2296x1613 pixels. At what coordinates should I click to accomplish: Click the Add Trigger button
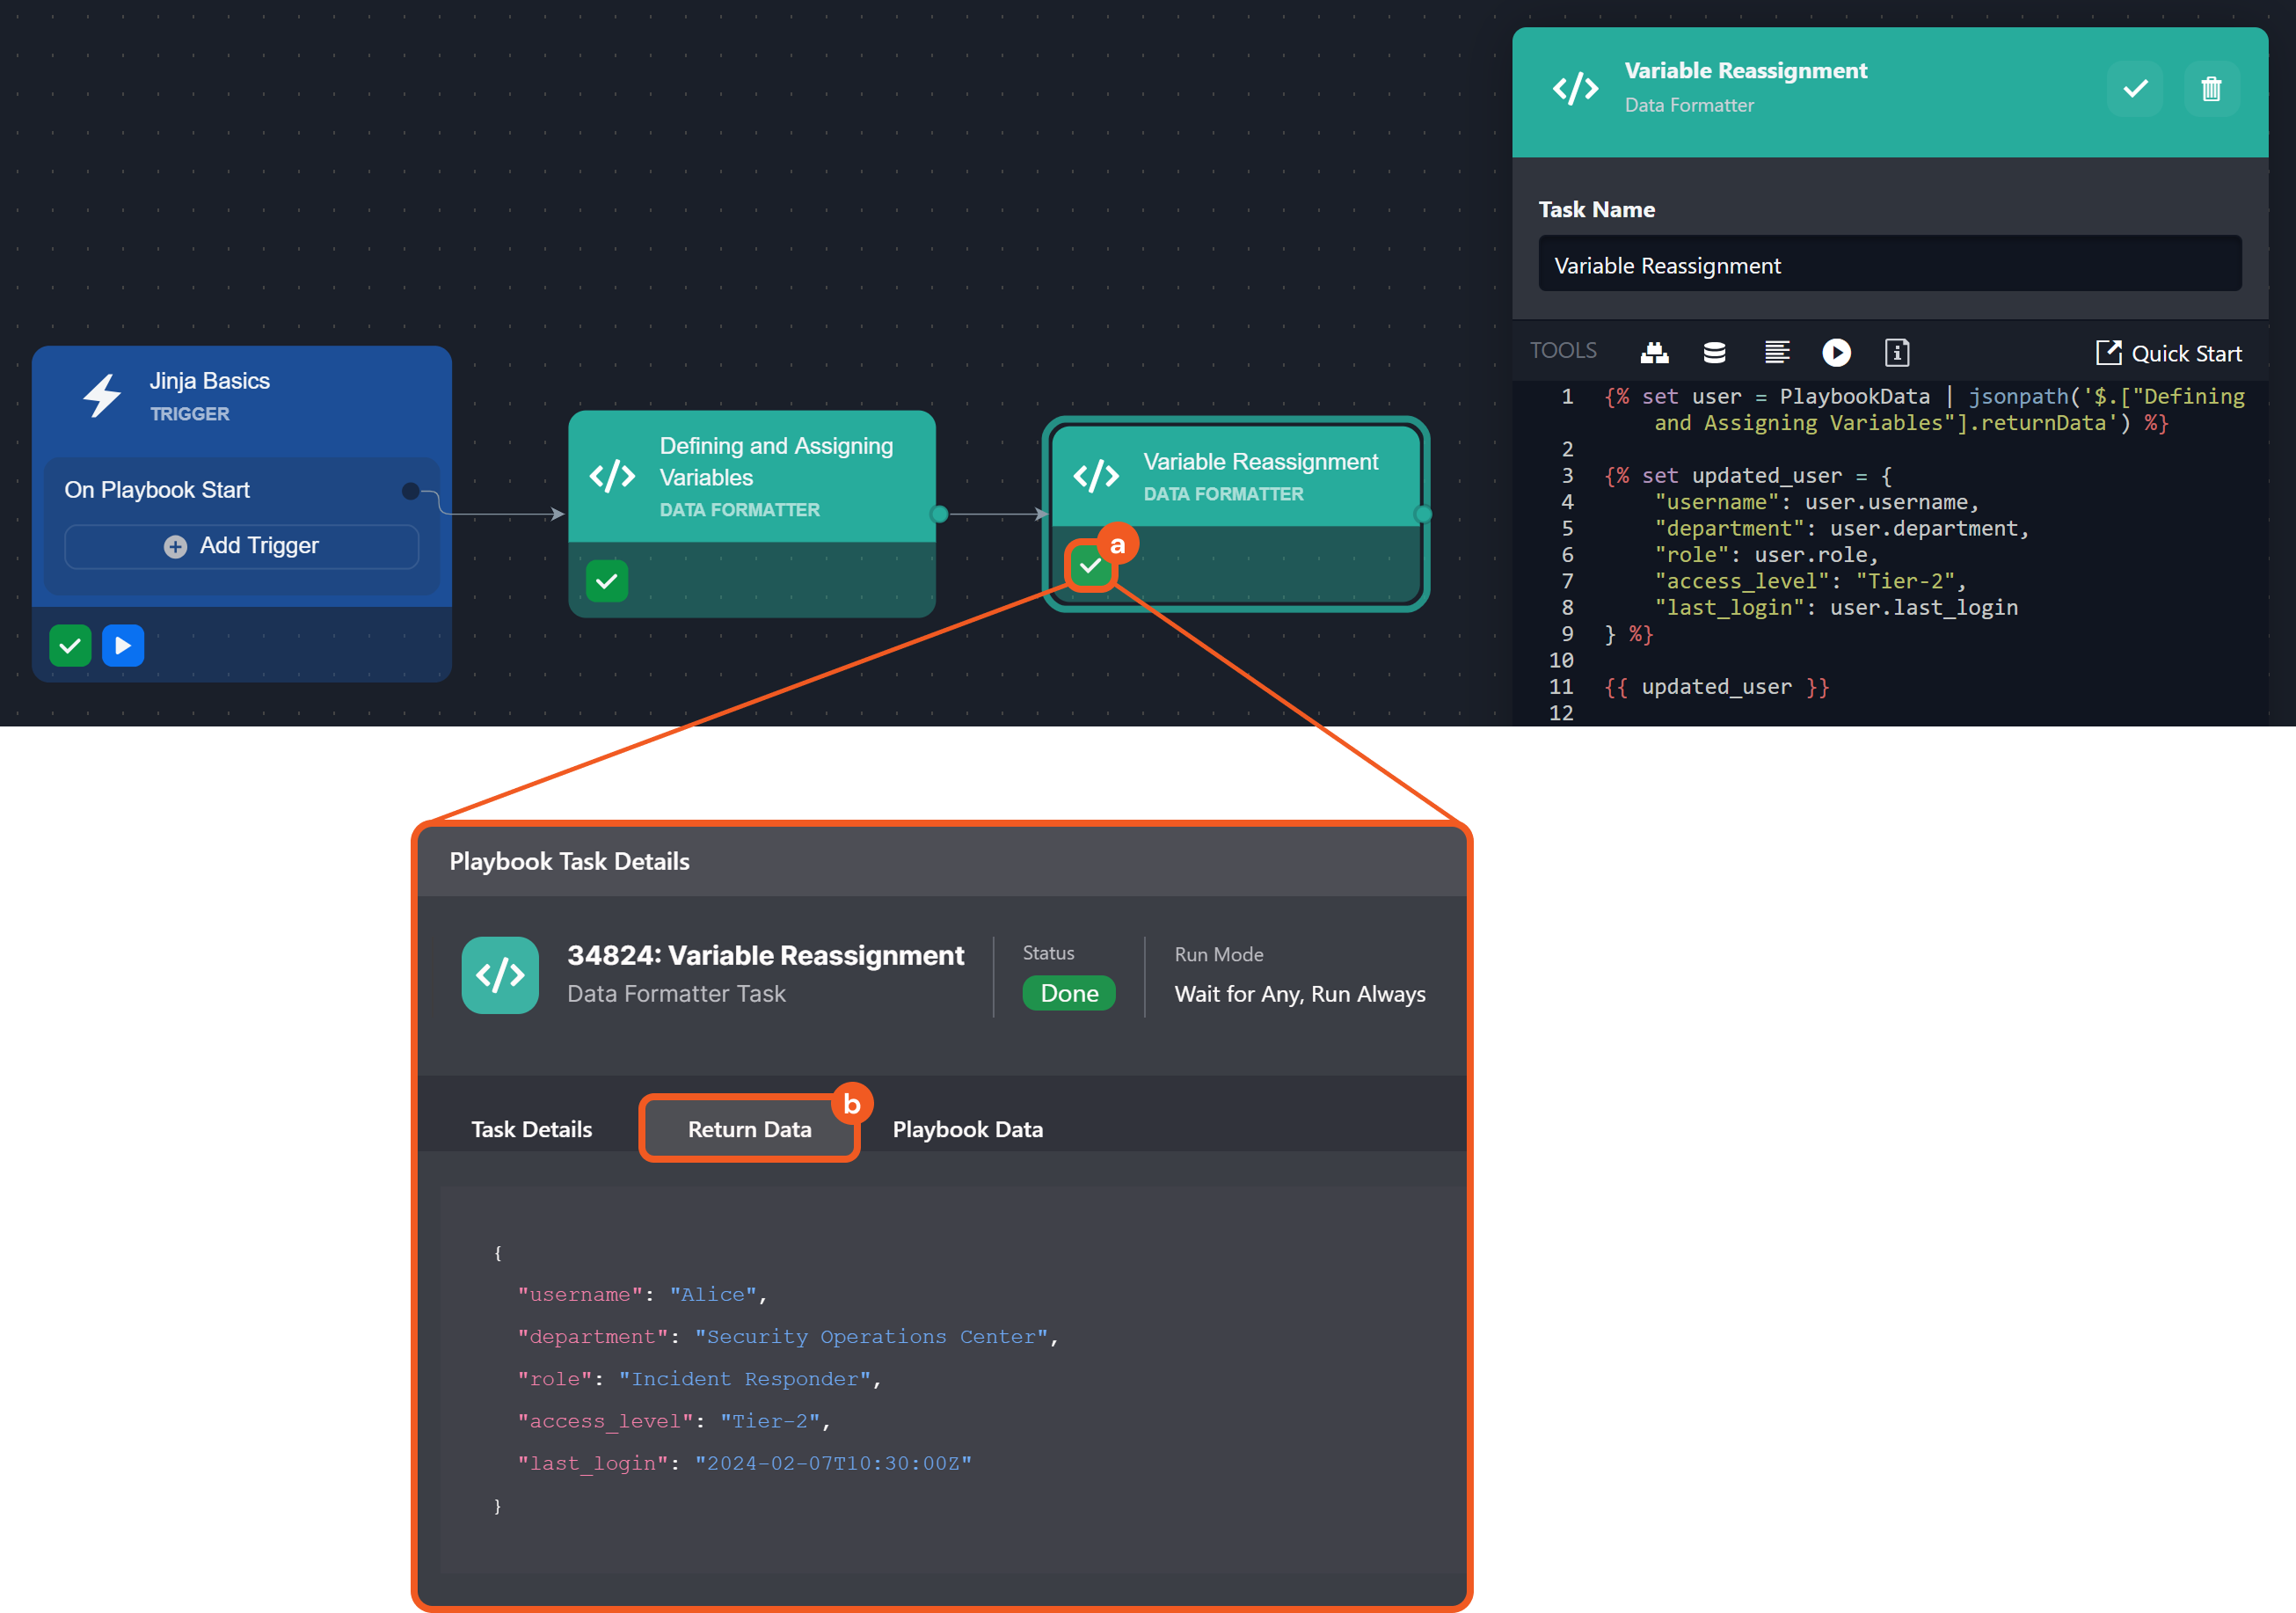click(242, 546)
